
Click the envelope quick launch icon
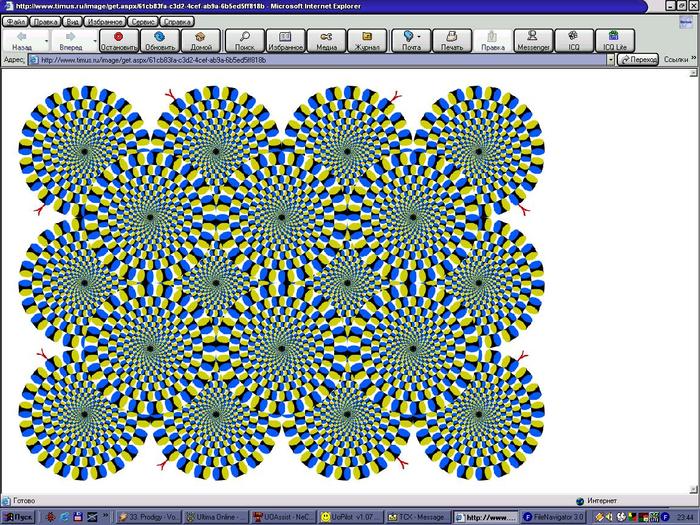(x=92, y=517)
